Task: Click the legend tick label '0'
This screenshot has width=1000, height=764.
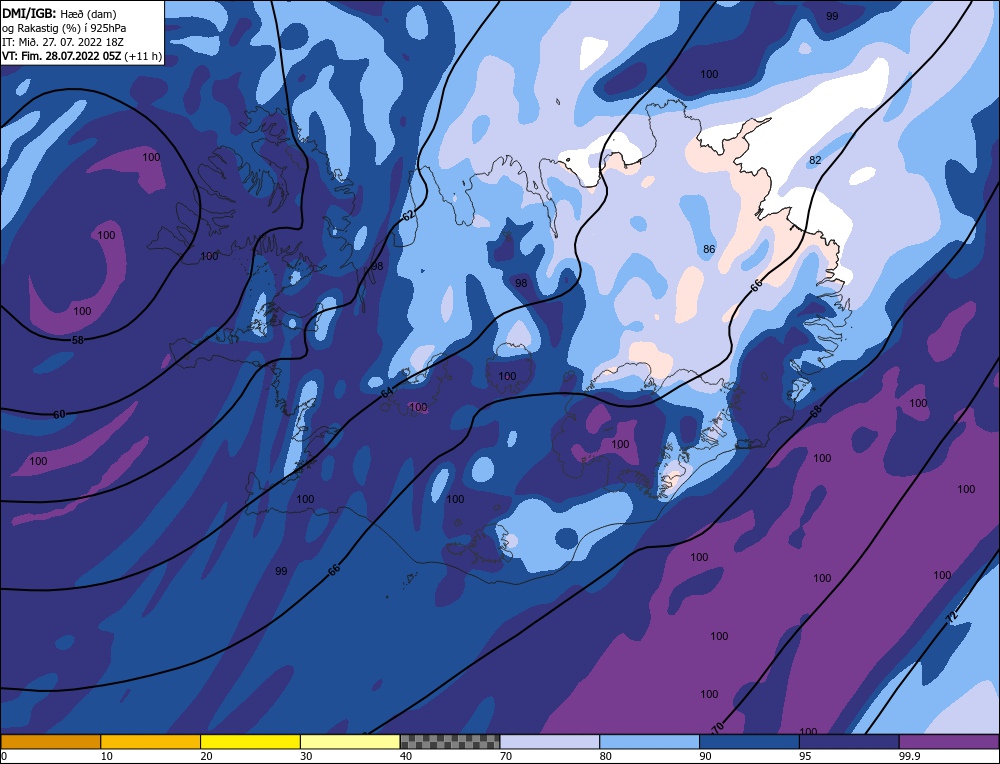Action: 4,756
